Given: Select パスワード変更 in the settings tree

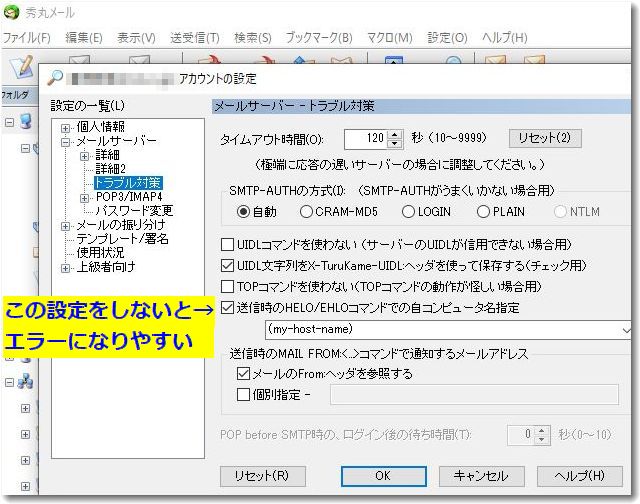Looking at the screenshot, I should click(134, 211).
